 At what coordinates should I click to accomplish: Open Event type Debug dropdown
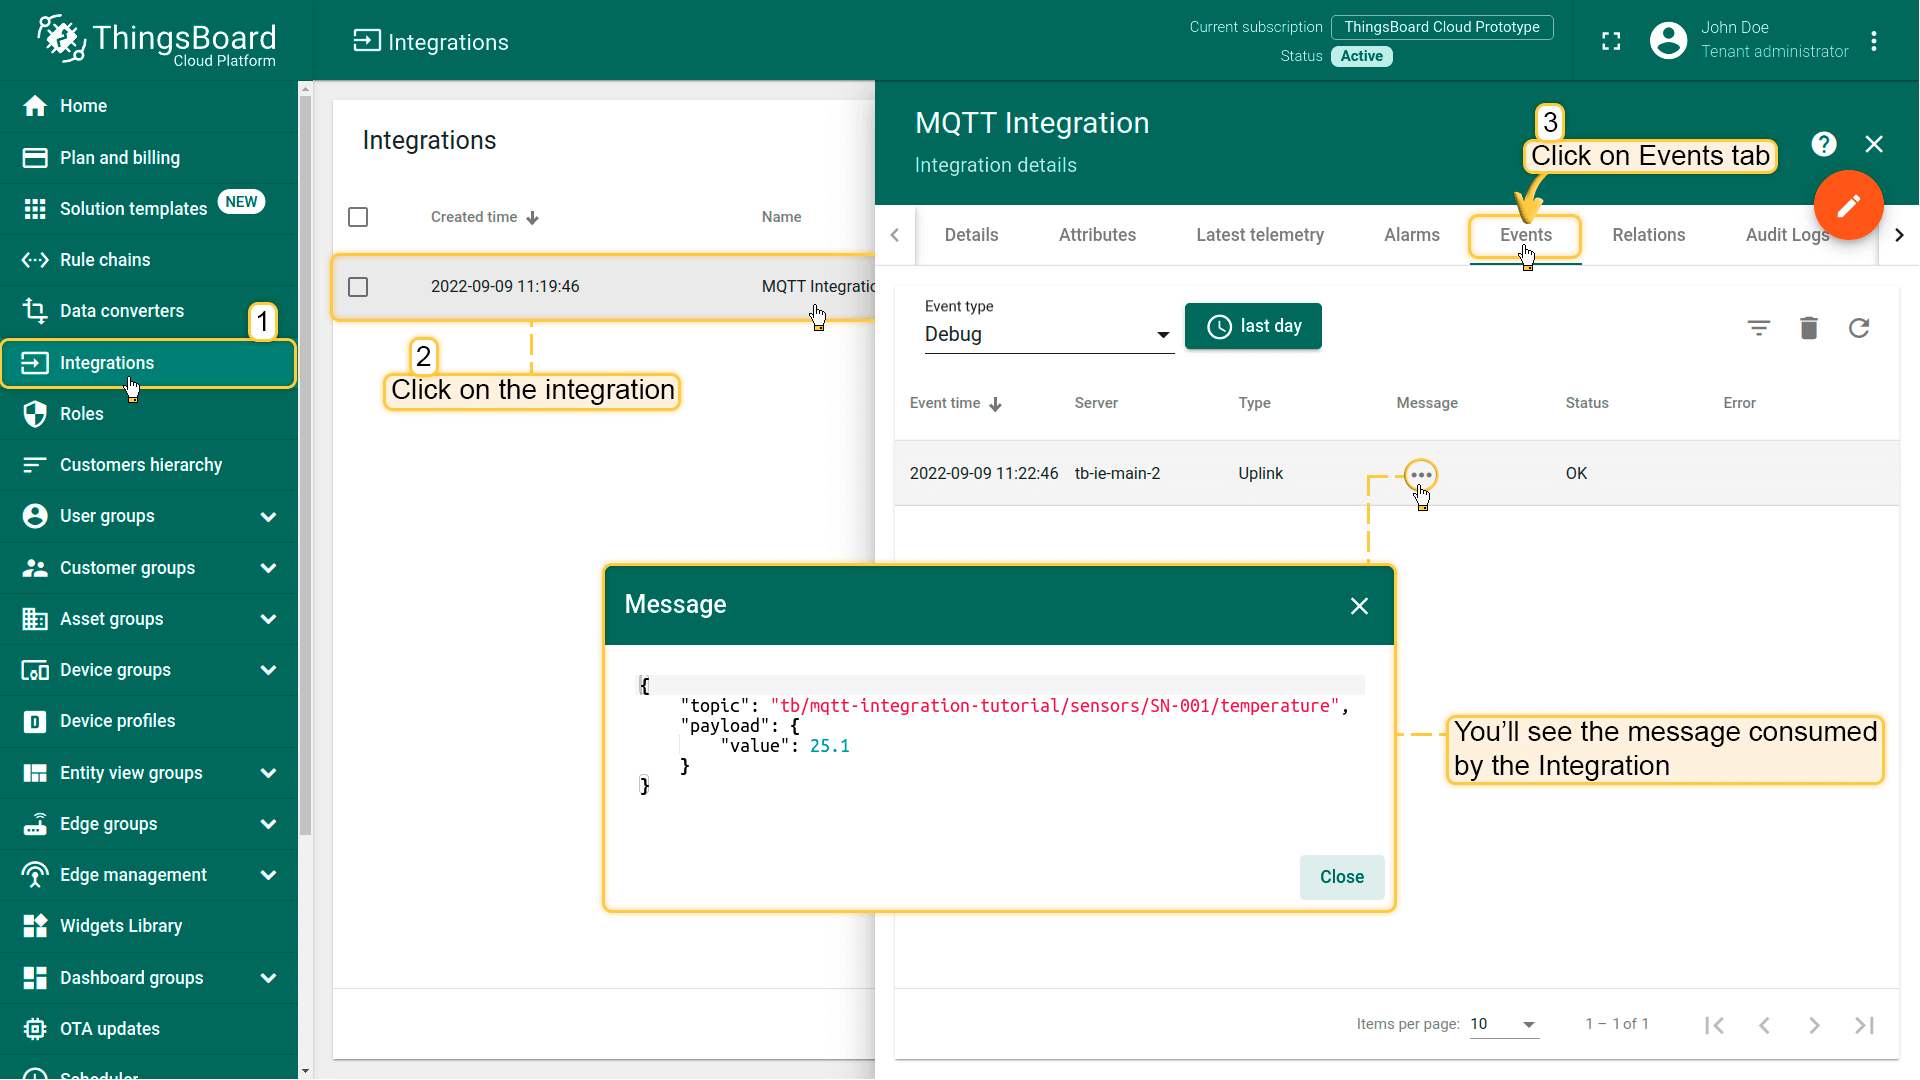tap(1047, 334)
